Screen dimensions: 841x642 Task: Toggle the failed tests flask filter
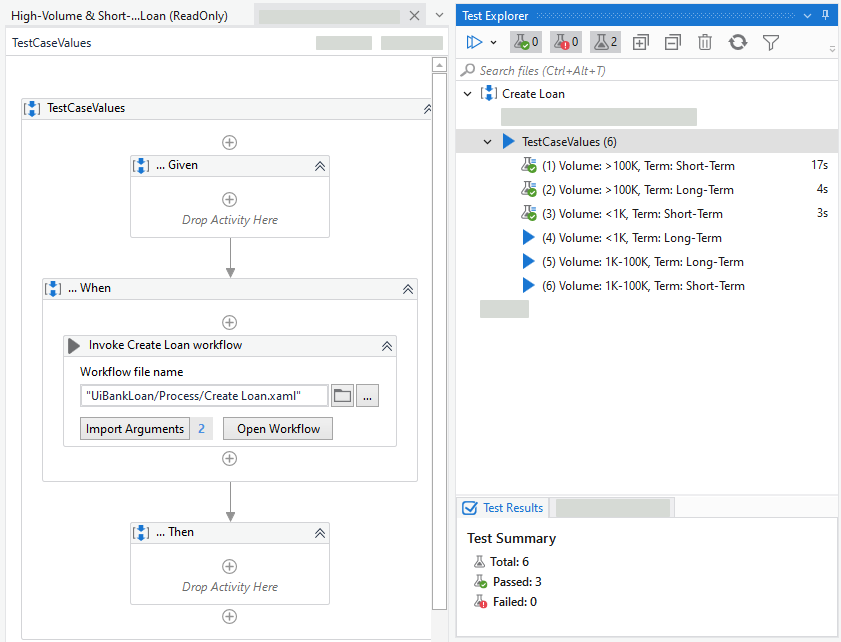[x=568, y=42]
